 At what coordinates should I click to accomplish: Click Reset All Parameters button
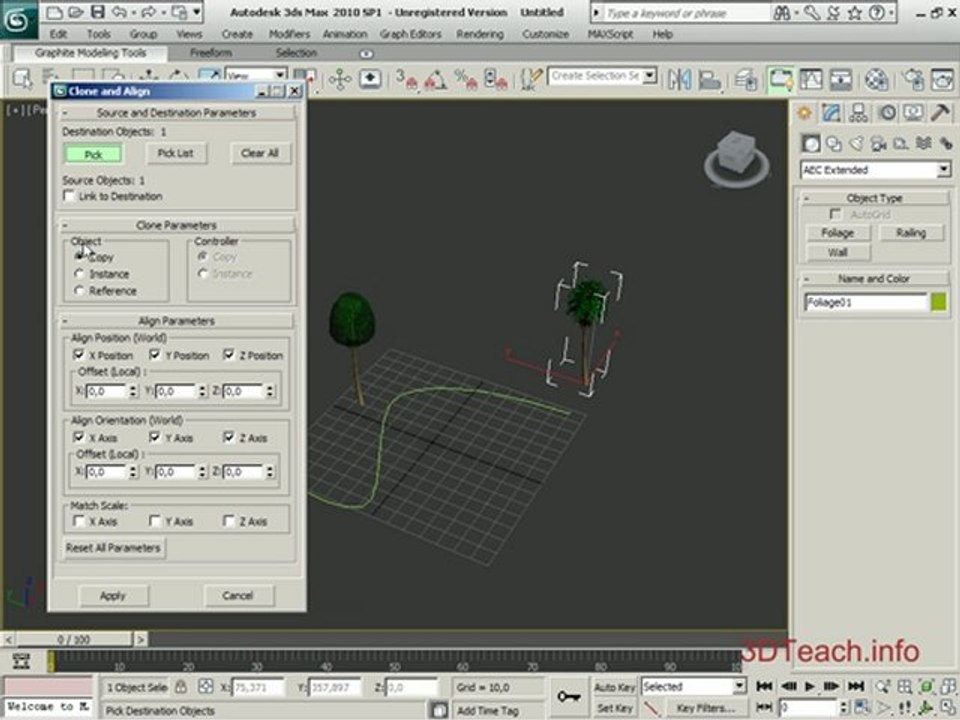coord(113,547)
